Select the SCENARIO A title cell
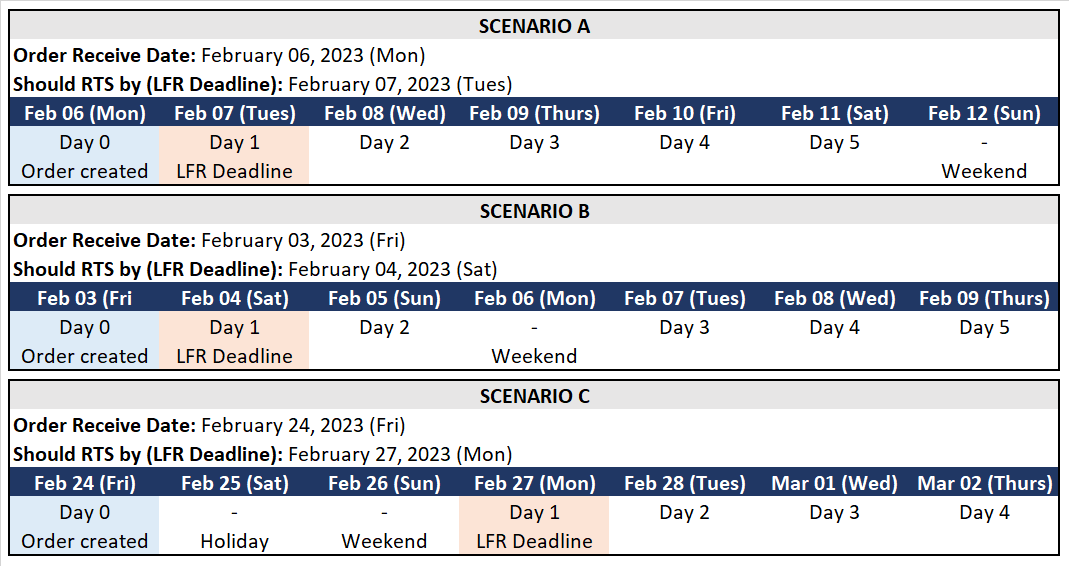 pos(534,26)
